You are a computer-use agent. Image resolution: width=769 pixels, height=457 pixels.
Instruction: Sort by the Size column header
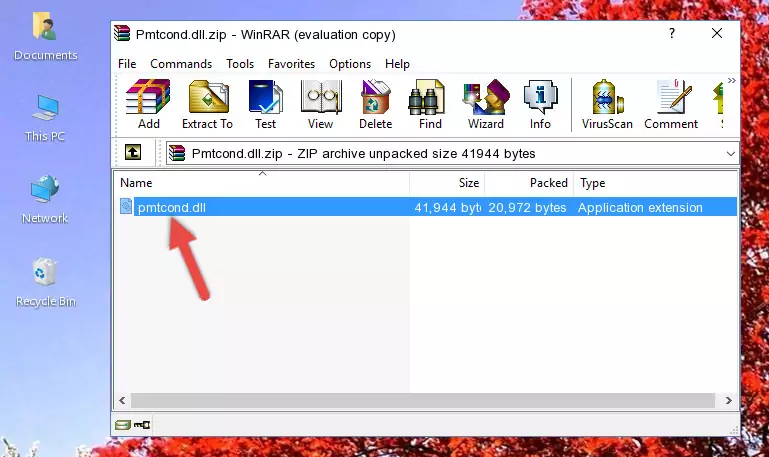[x=447, y=183]
